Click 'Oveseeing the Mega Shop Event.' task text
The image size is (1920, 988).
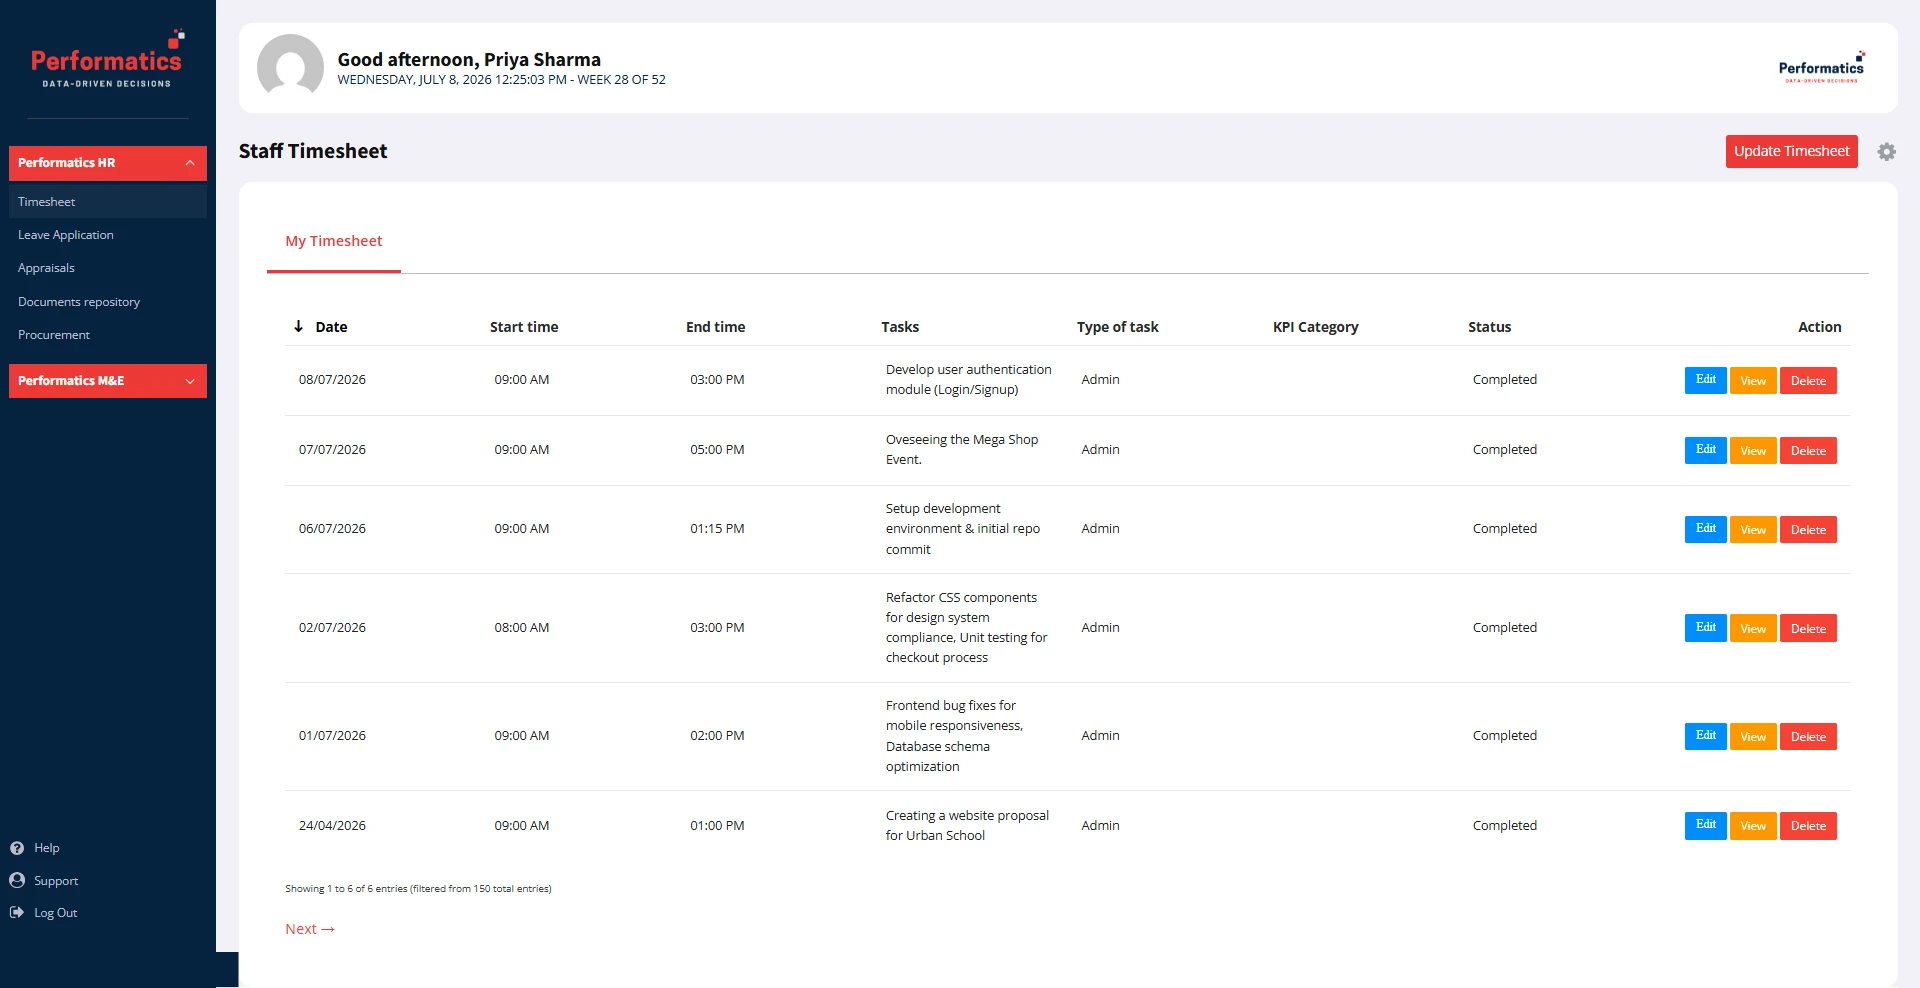(962, 450)
